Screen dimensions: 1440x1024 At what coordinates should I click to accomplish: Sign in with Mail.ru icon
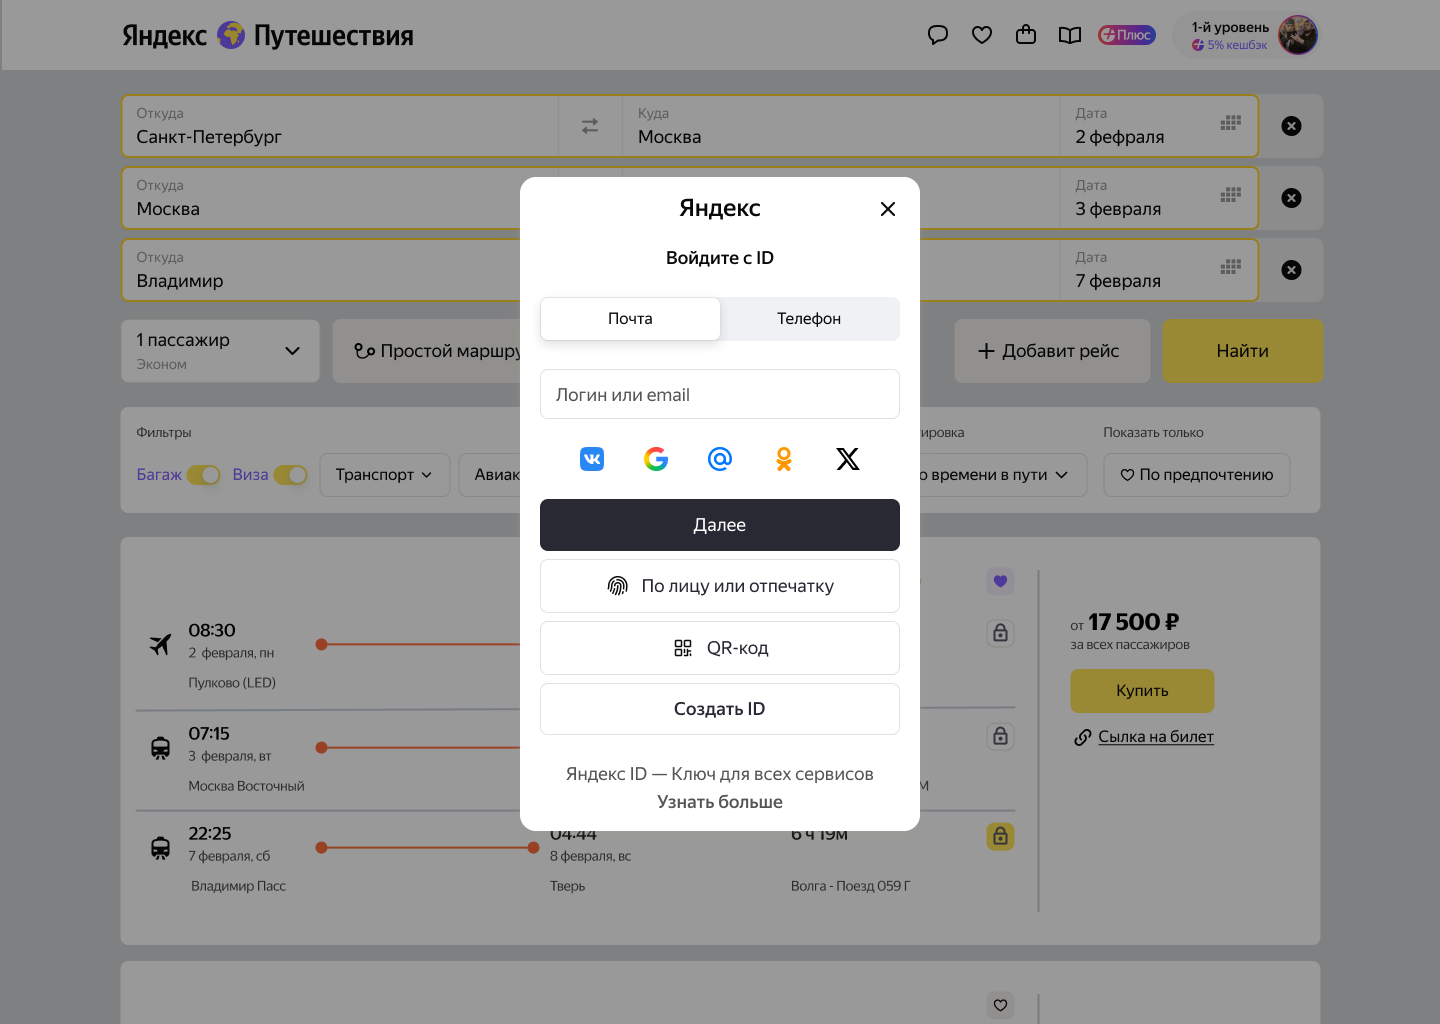tap(720, 459)
